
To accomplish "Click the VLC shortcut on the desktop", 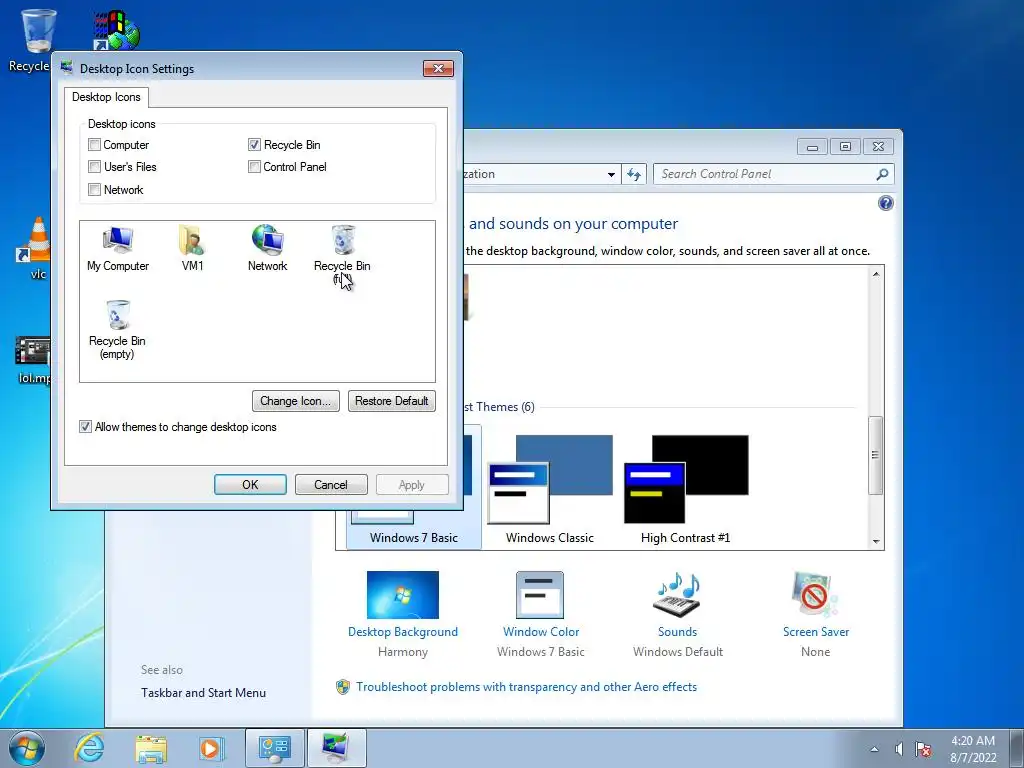I will pyautogui.click(x=36, y=248).
